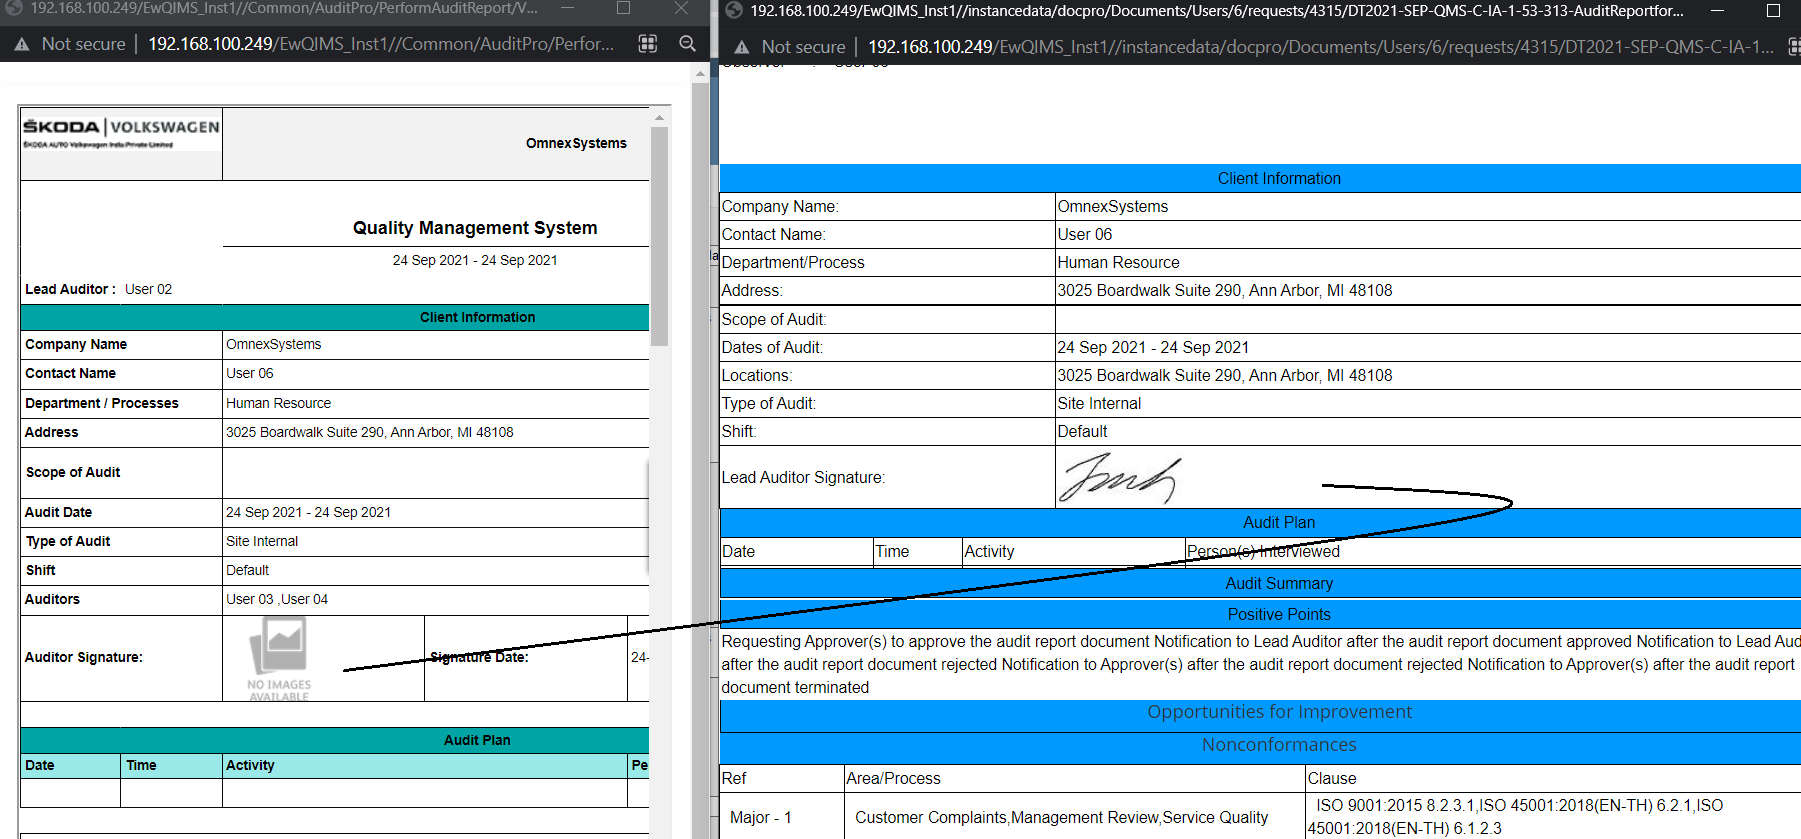The height and width of the screenshot is (839, 1801).
Task: Click 'Company Name' label in left report
Action: click(76, 344)
